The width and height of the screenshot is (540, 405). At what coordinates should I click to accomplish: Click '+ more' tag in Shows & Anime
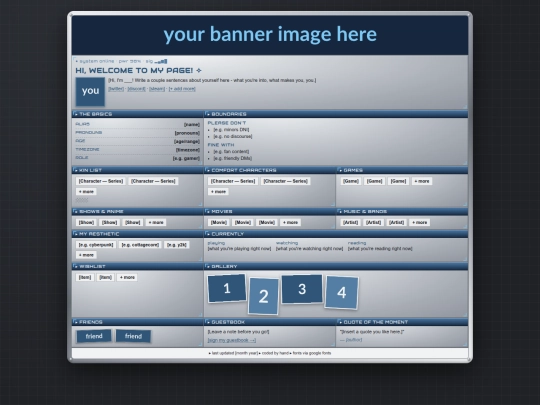tap(156, 222)
